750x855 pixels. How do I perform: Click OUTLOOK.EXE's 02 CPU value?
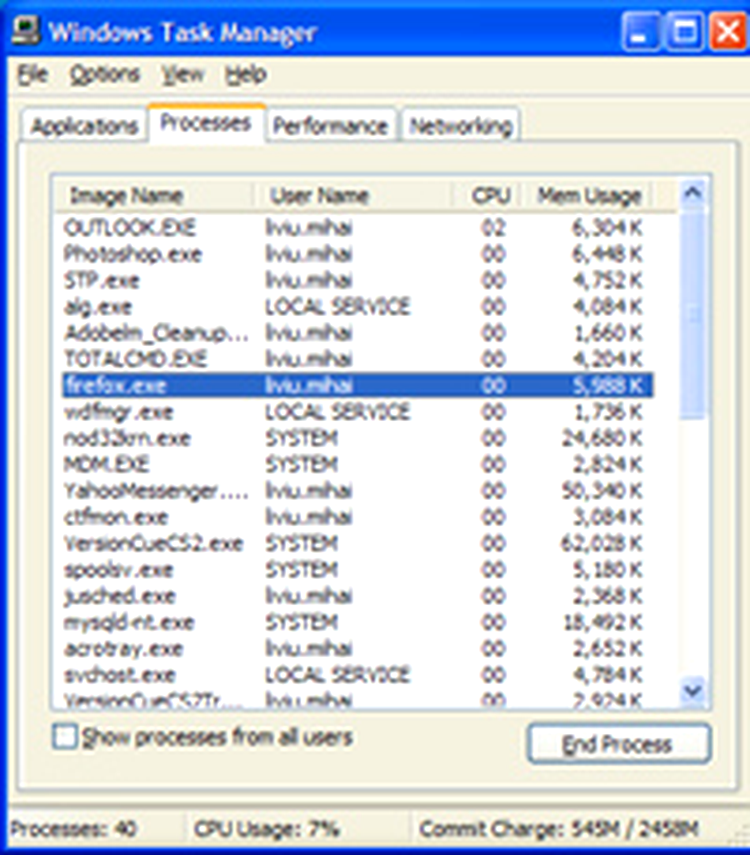pyautogui.click(x=493, y=228)
